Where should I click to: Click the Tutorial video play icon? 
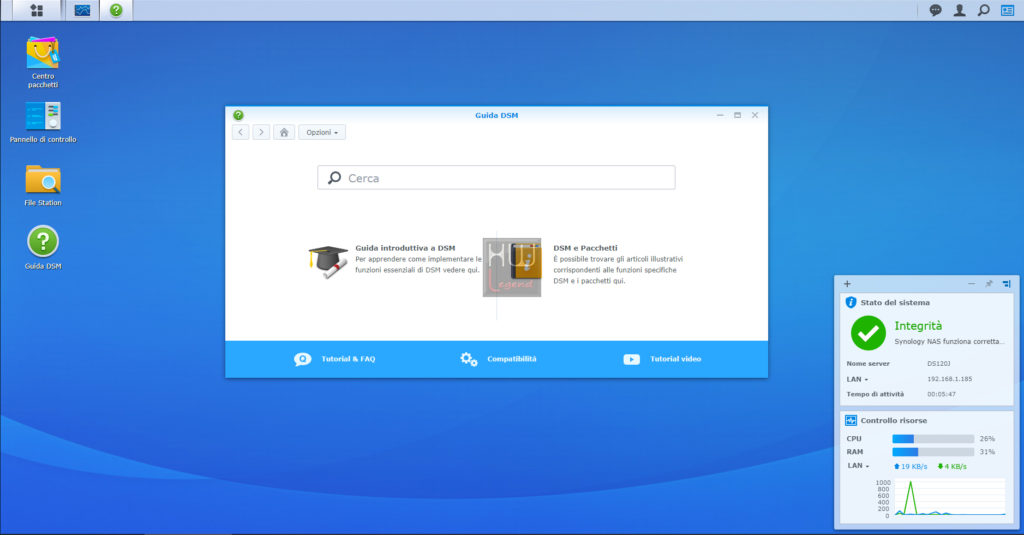pos(632,359)
